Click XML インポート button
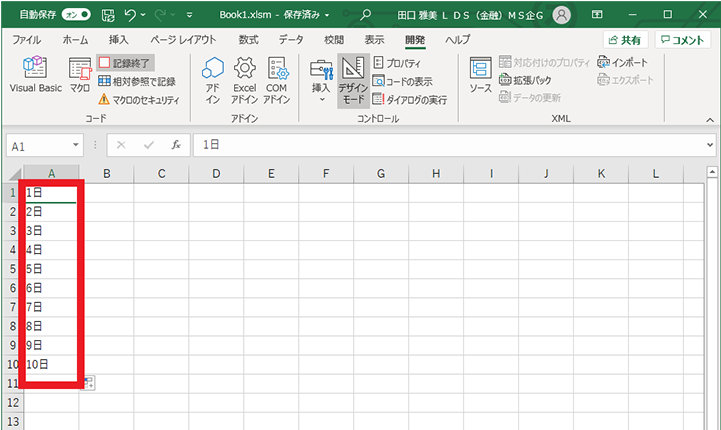The height and width of the screenshot is (430, 721). click(x=622, y=62)
